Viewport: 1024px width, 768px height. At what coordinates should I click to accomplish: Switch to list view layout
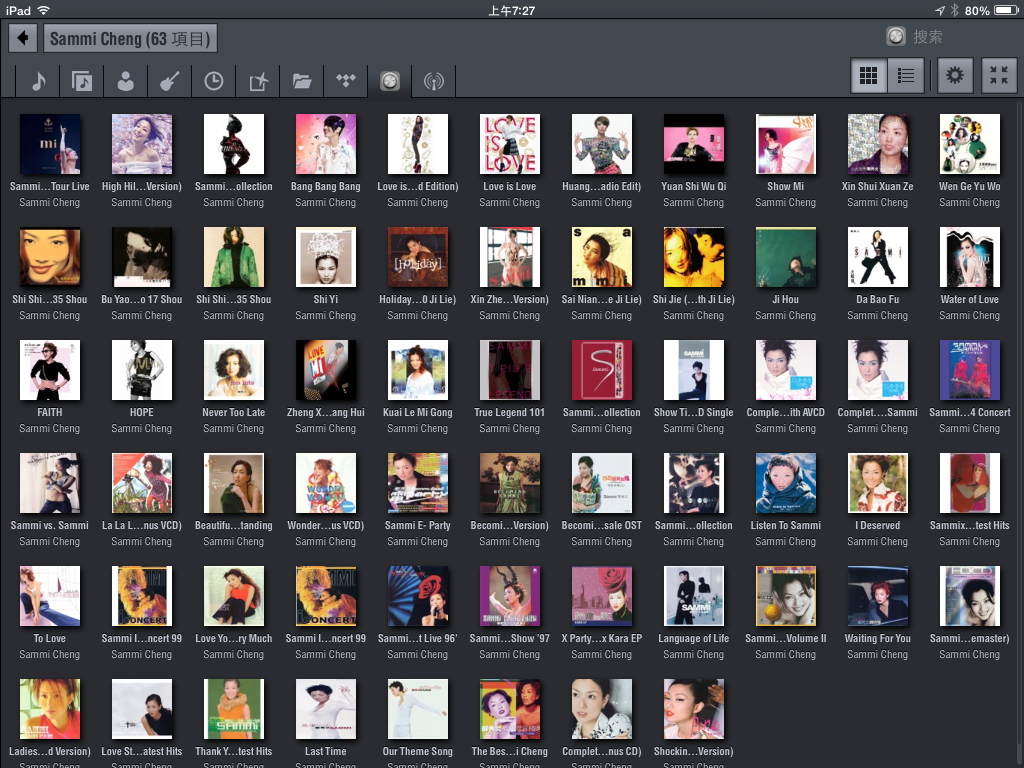(906, 76)
